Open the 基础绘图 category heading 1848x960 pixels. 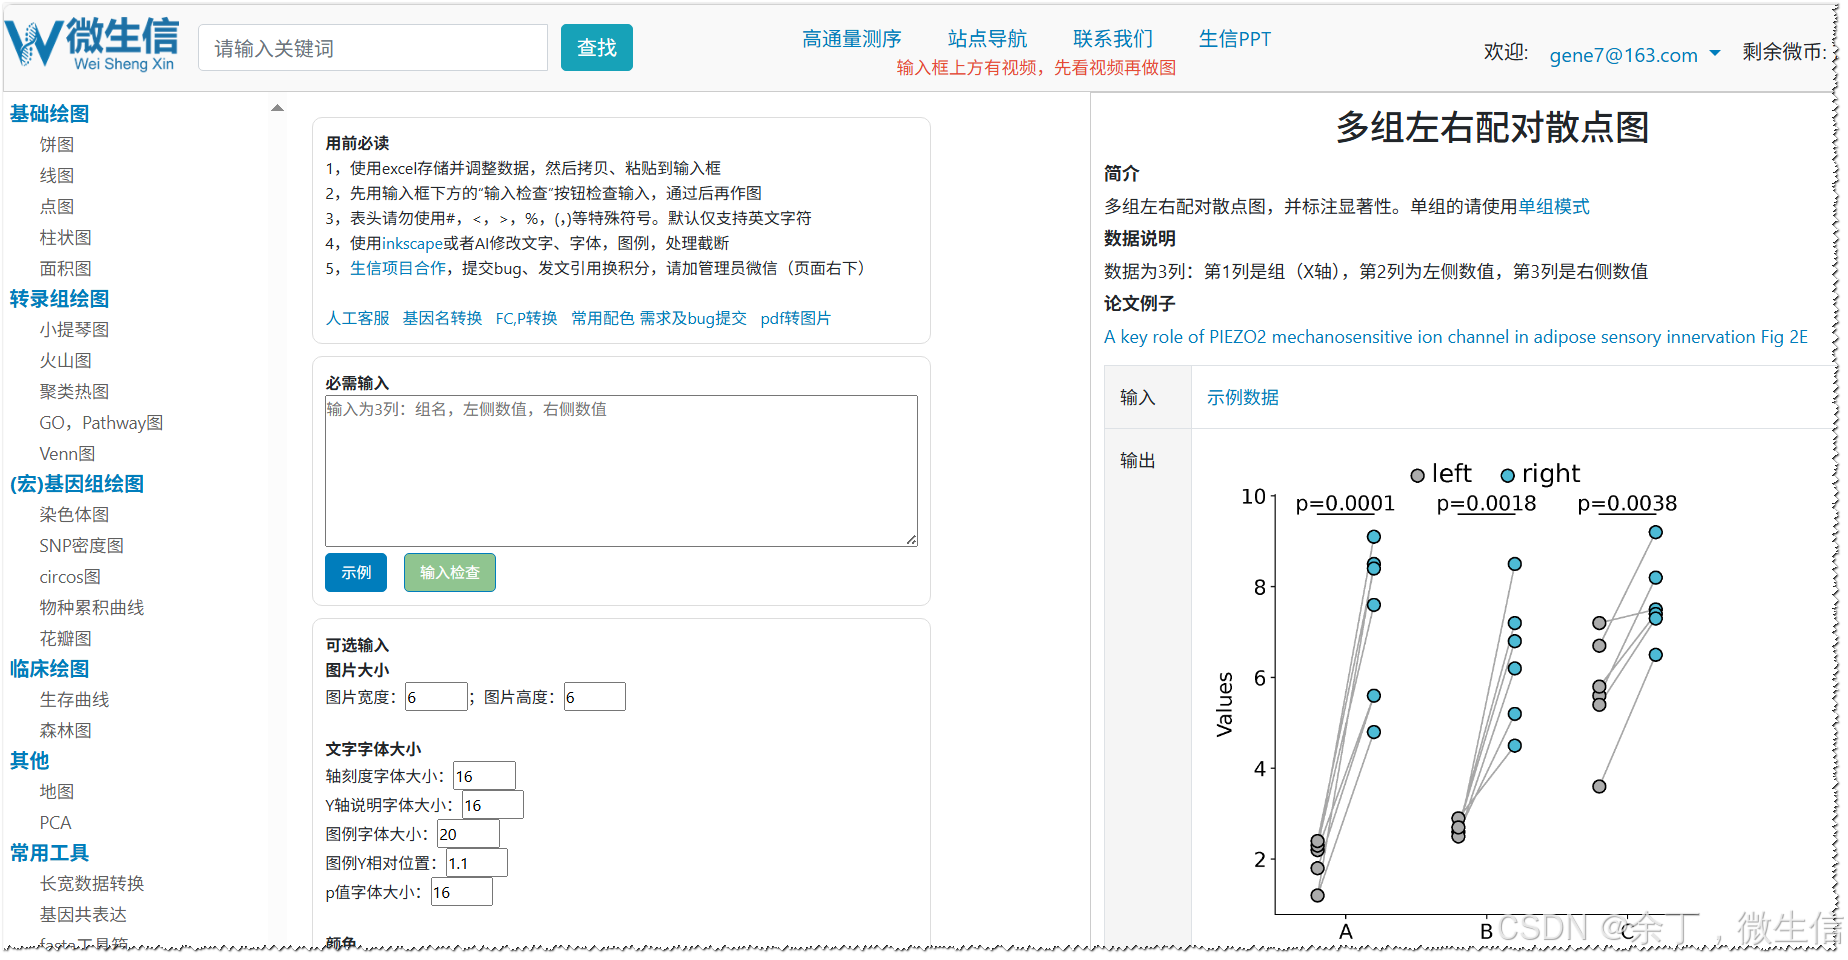pos(50,114)
